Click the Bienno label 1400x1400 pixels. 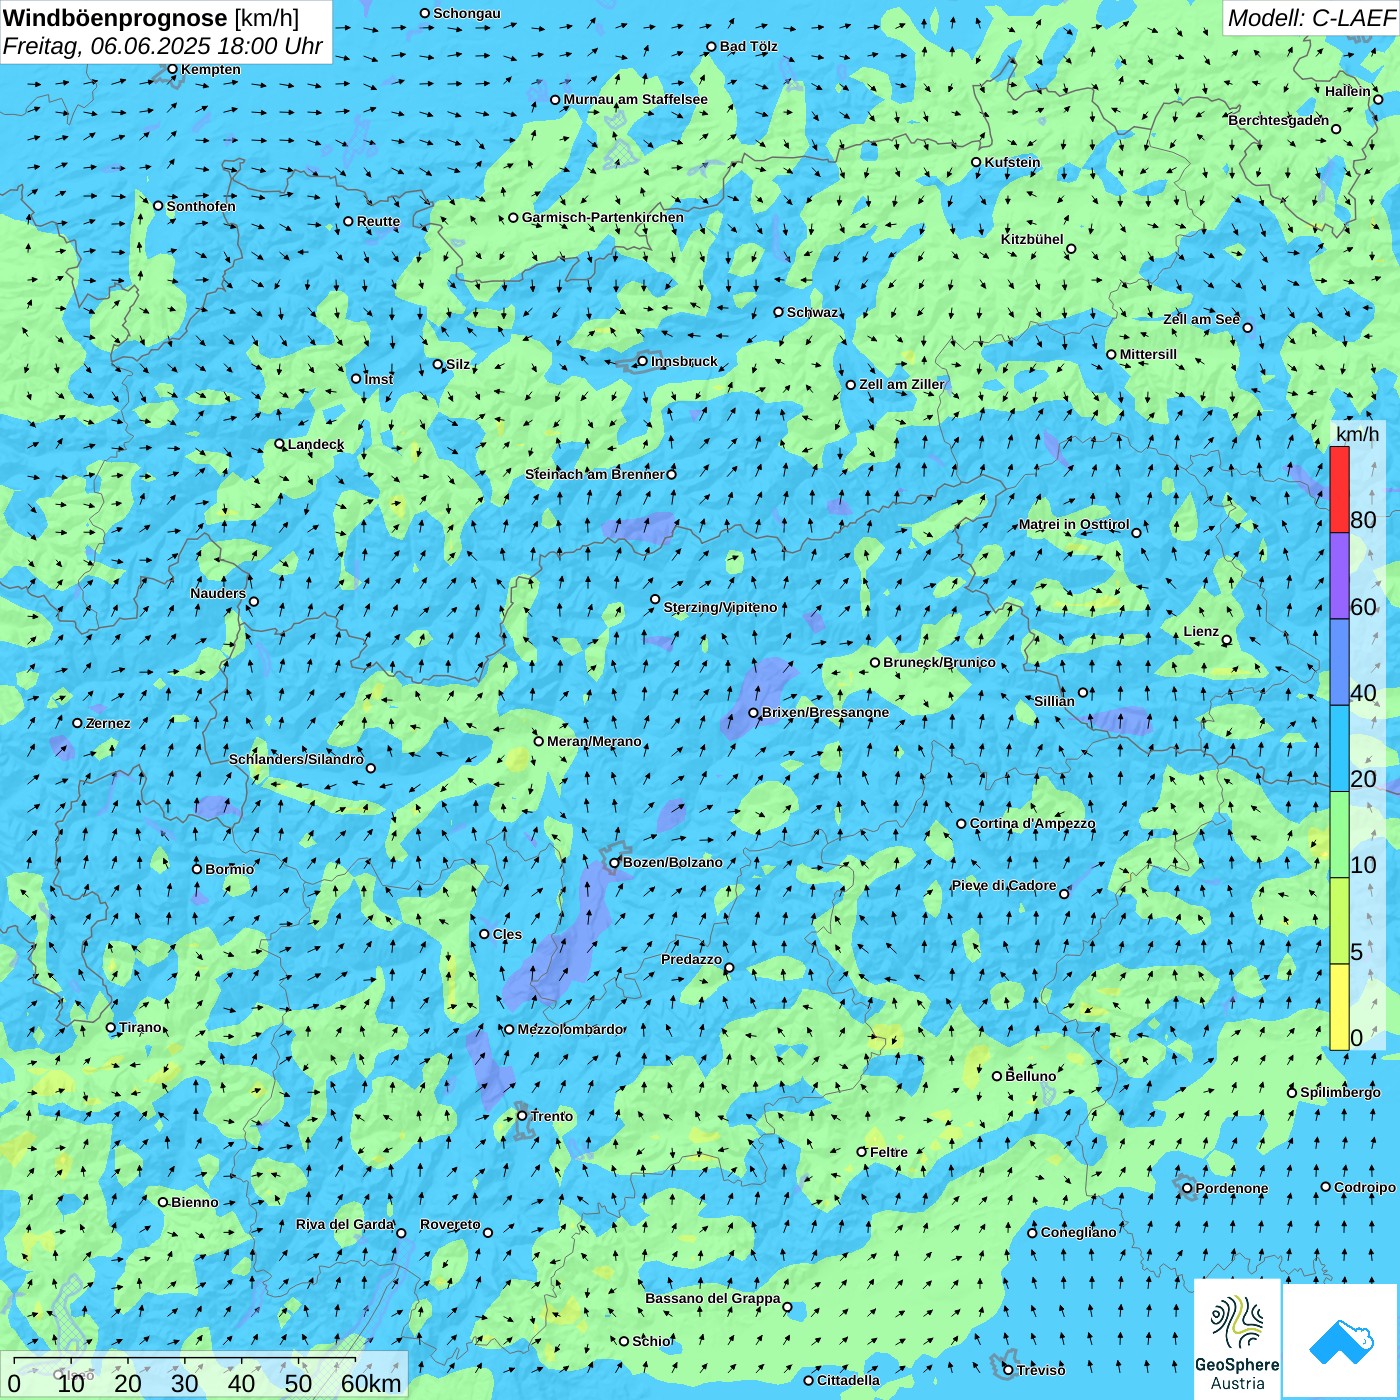point(195,1202)
